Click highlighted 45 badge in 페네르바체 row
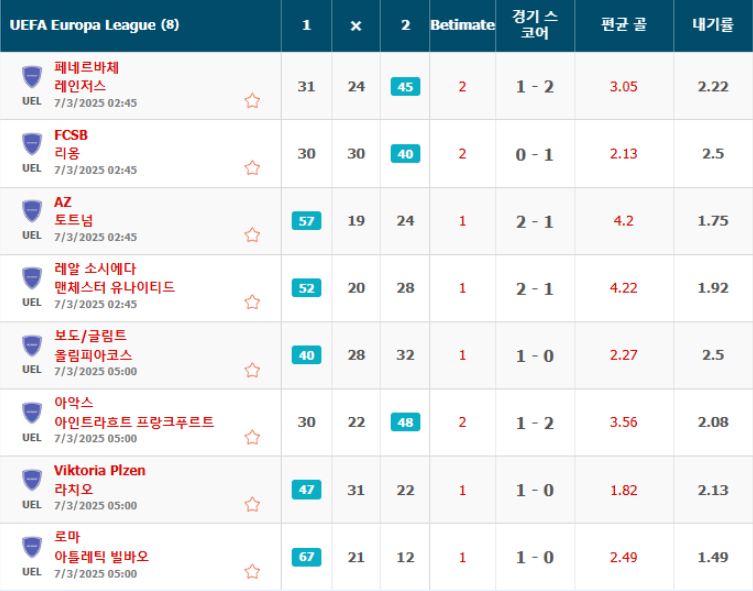This screenshot has height=591, width=753. point(405,87)
